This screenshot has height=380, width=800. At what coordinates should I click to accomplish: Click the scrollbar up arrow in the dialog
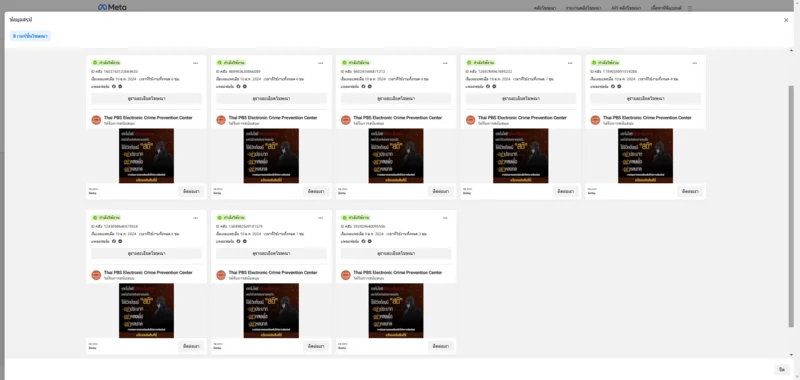[x=791, y=51]
